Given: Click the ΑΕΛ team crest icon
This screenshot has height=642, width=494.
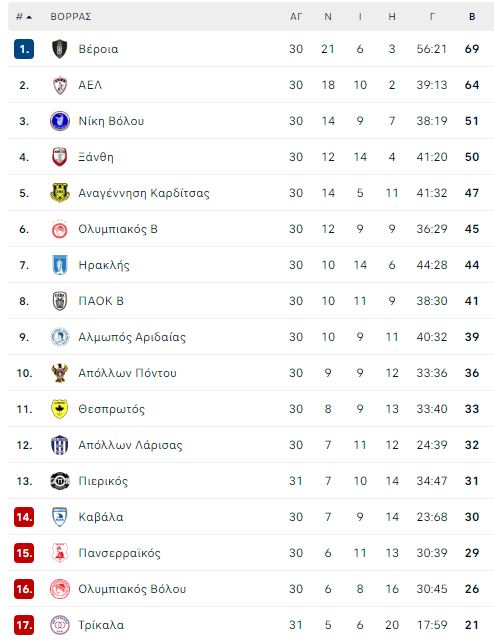Looking at the screenshot, I should [x=60, y=85].
